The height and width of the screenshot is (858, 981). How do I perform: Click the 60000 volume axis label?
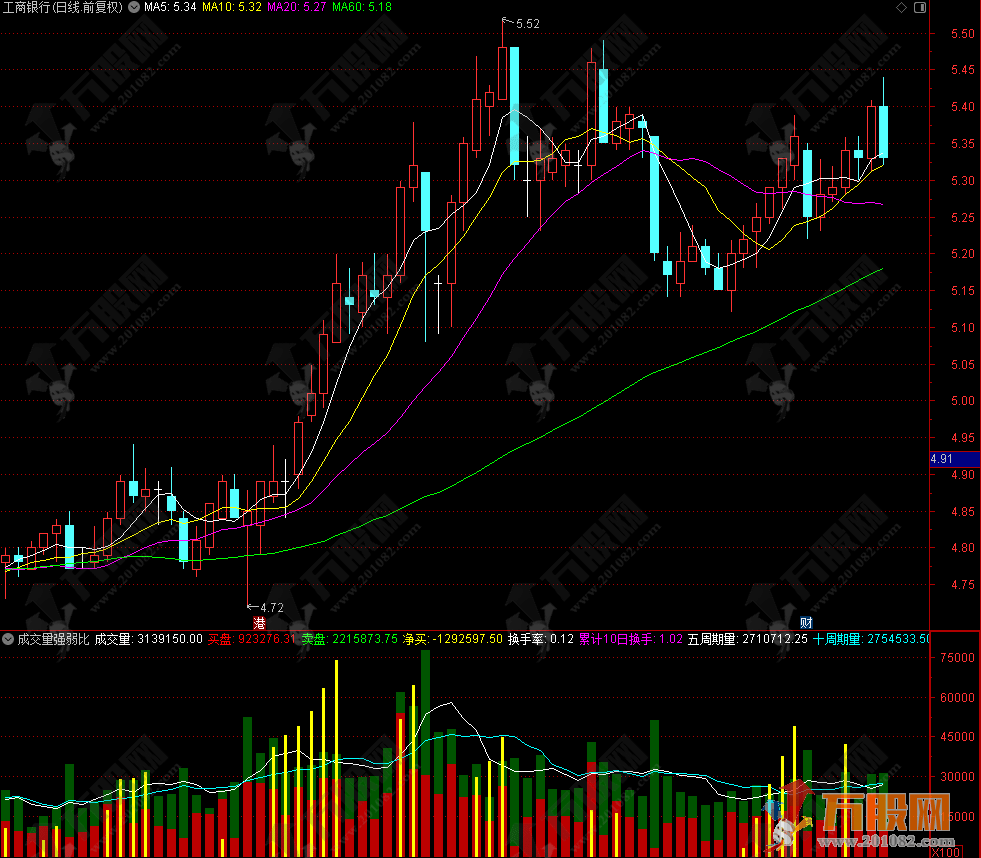957,698
